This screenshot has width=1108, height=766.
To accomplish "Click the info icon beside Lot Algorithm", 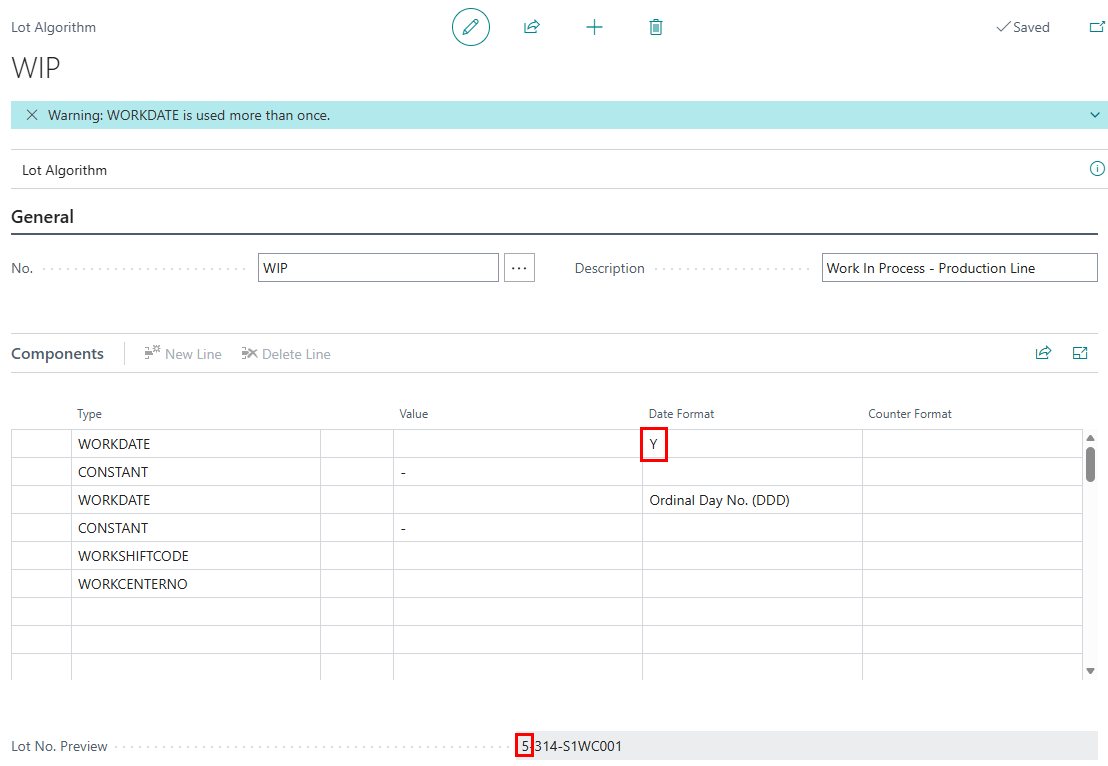I will (1096, 169).
